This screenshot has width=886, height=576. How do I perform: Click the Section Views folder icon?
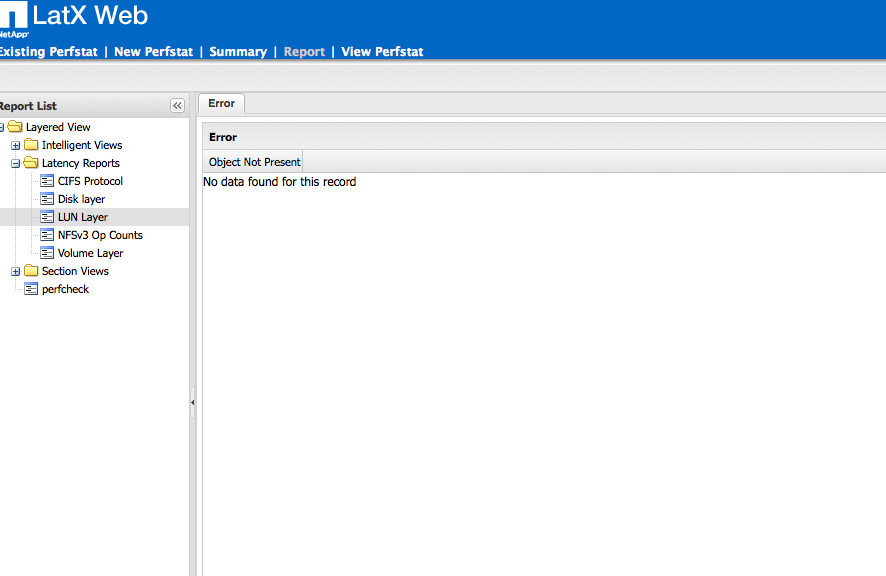click(x=31, y=271)
